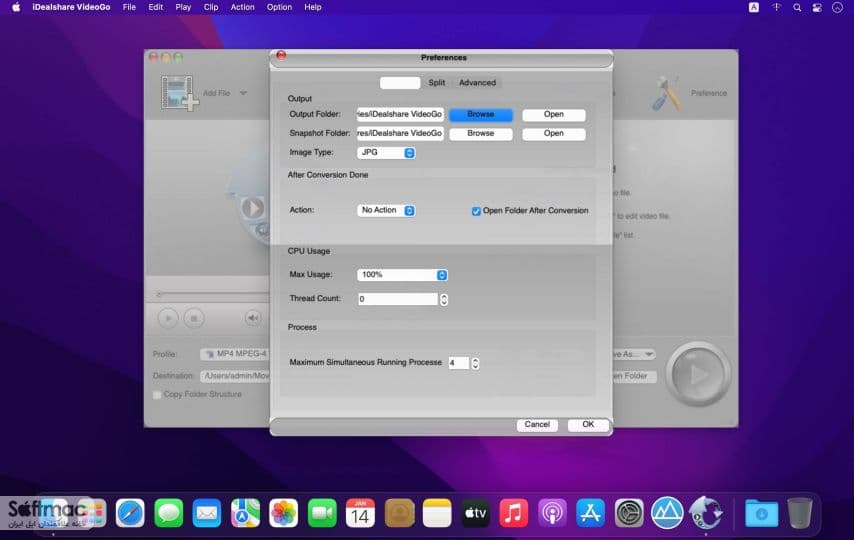Switch to the Advanced tab

478,83
